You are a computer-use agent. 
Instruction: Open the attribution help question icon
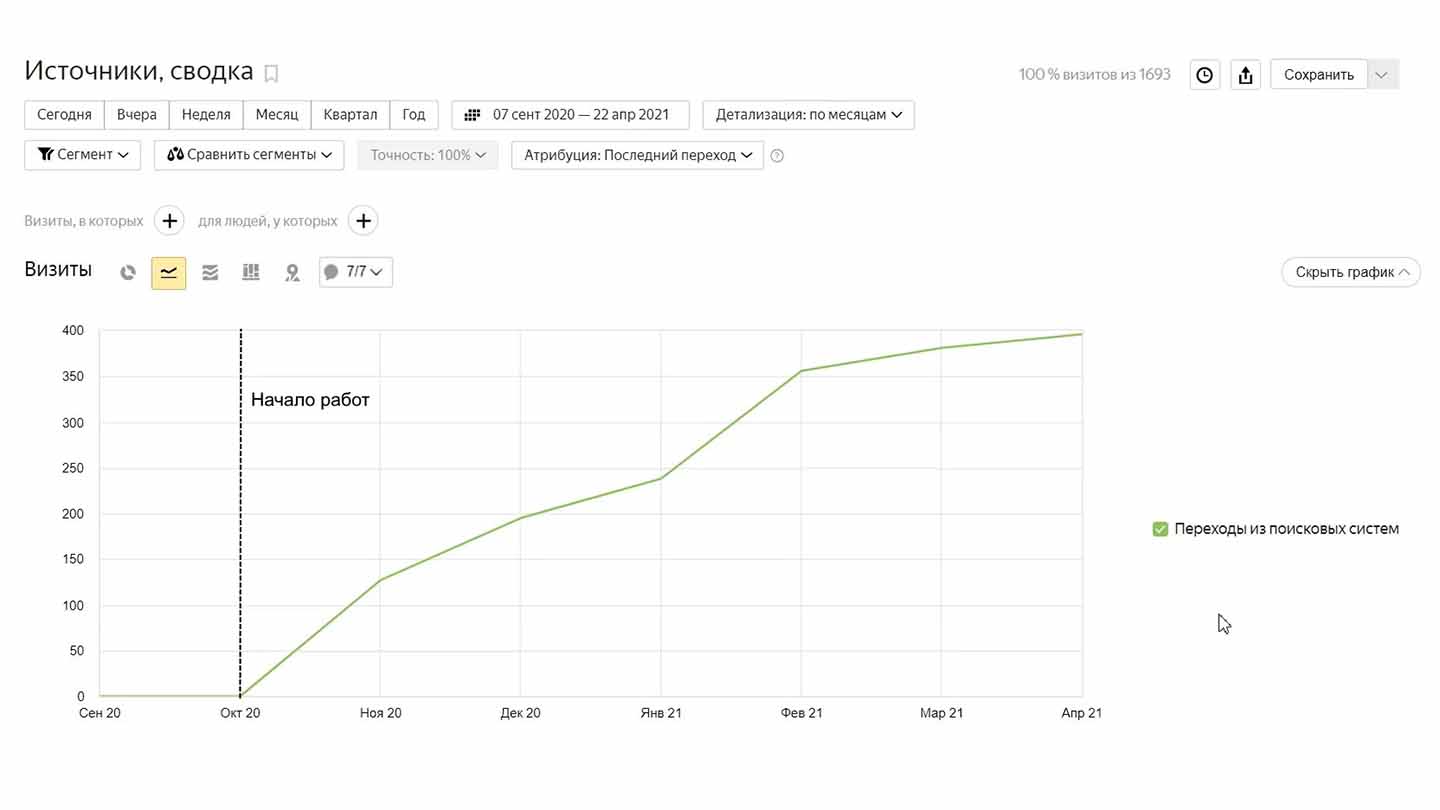tap(777, 156)
